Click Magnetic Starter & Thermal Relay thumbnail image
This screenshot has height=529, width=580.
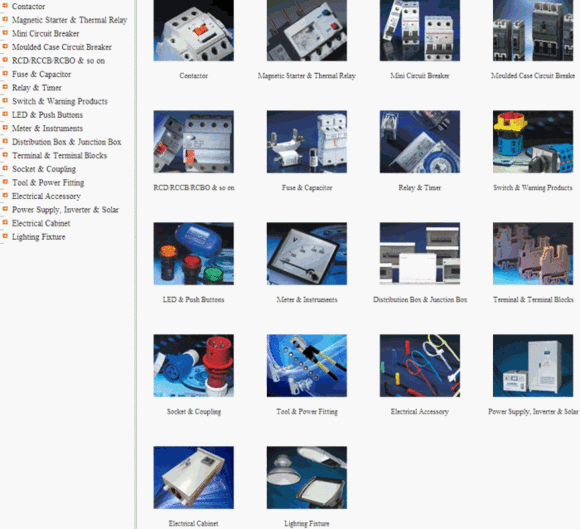click(307, 30)
